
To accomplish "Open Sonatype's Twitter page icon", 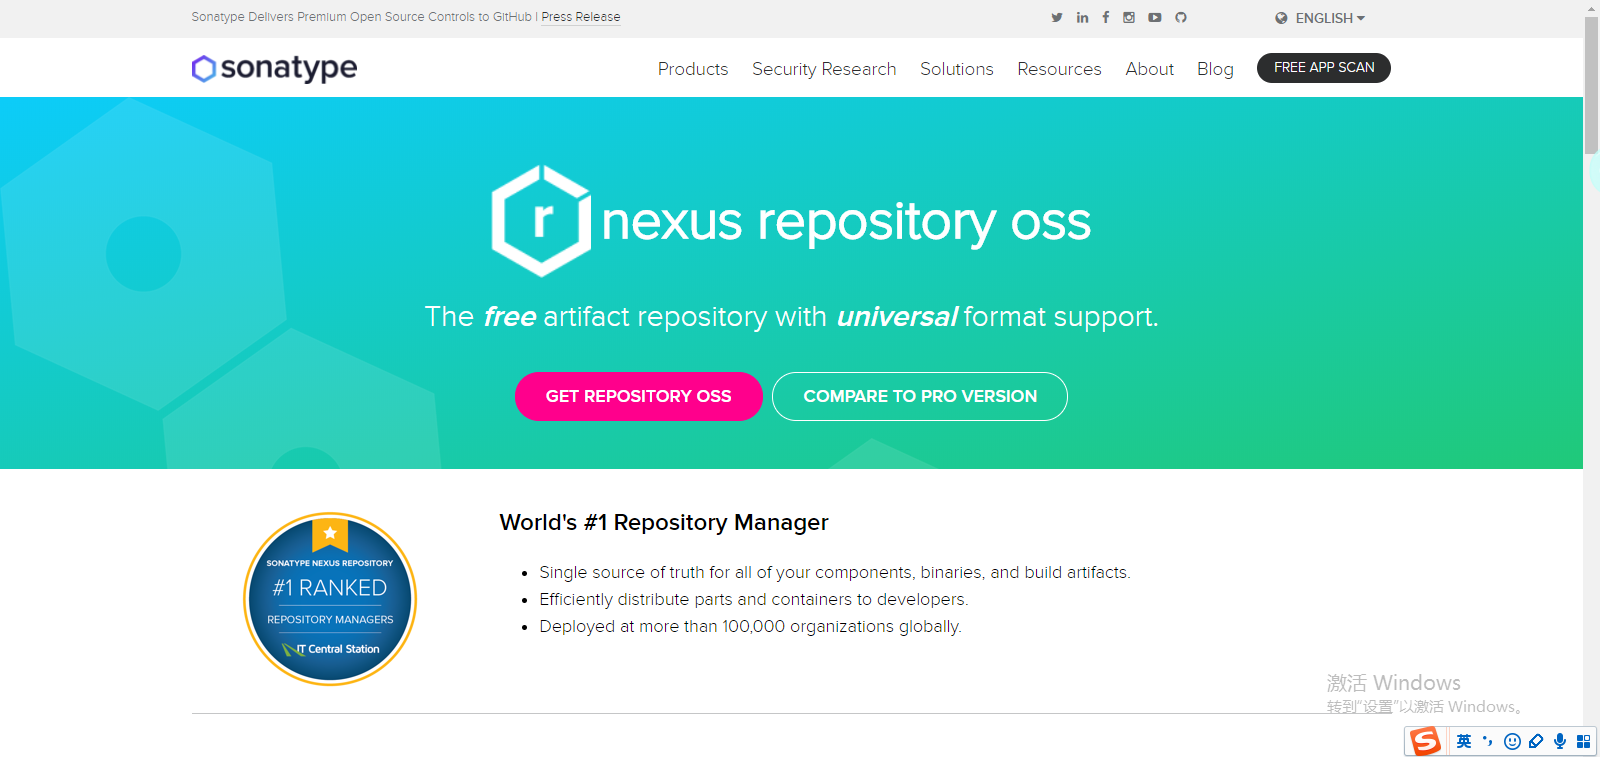I will tap(1057, 18).
